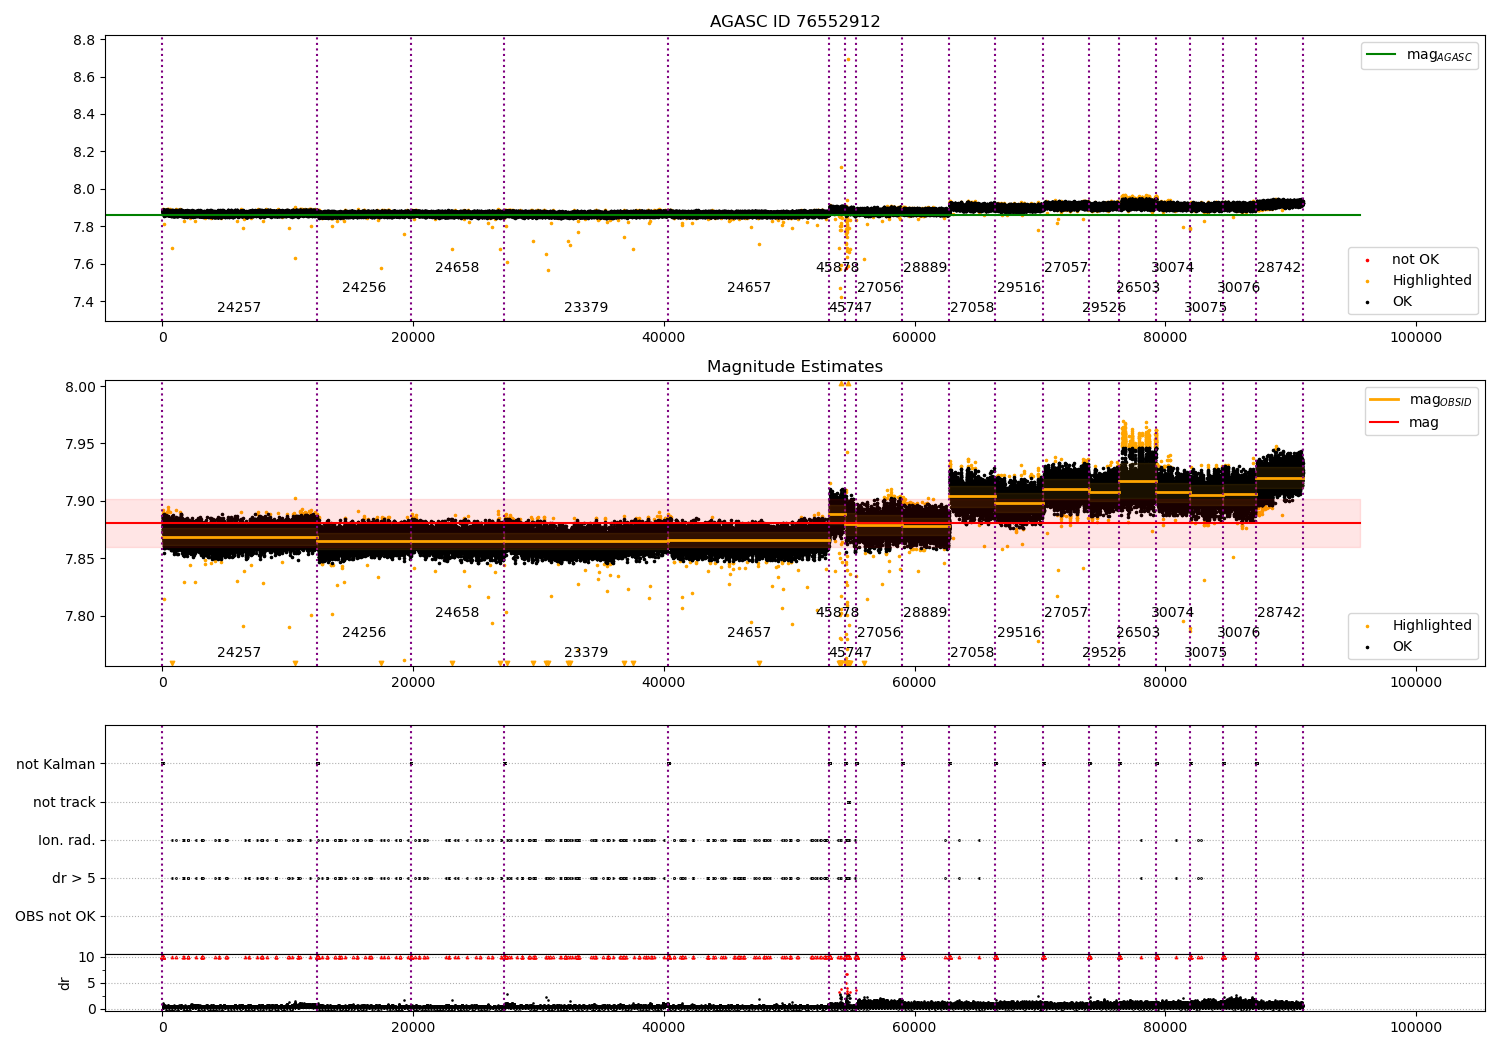Click the 8.2 y-axis tick label
Viewport: 1500px width, 1050px height.
pos(84,153)
